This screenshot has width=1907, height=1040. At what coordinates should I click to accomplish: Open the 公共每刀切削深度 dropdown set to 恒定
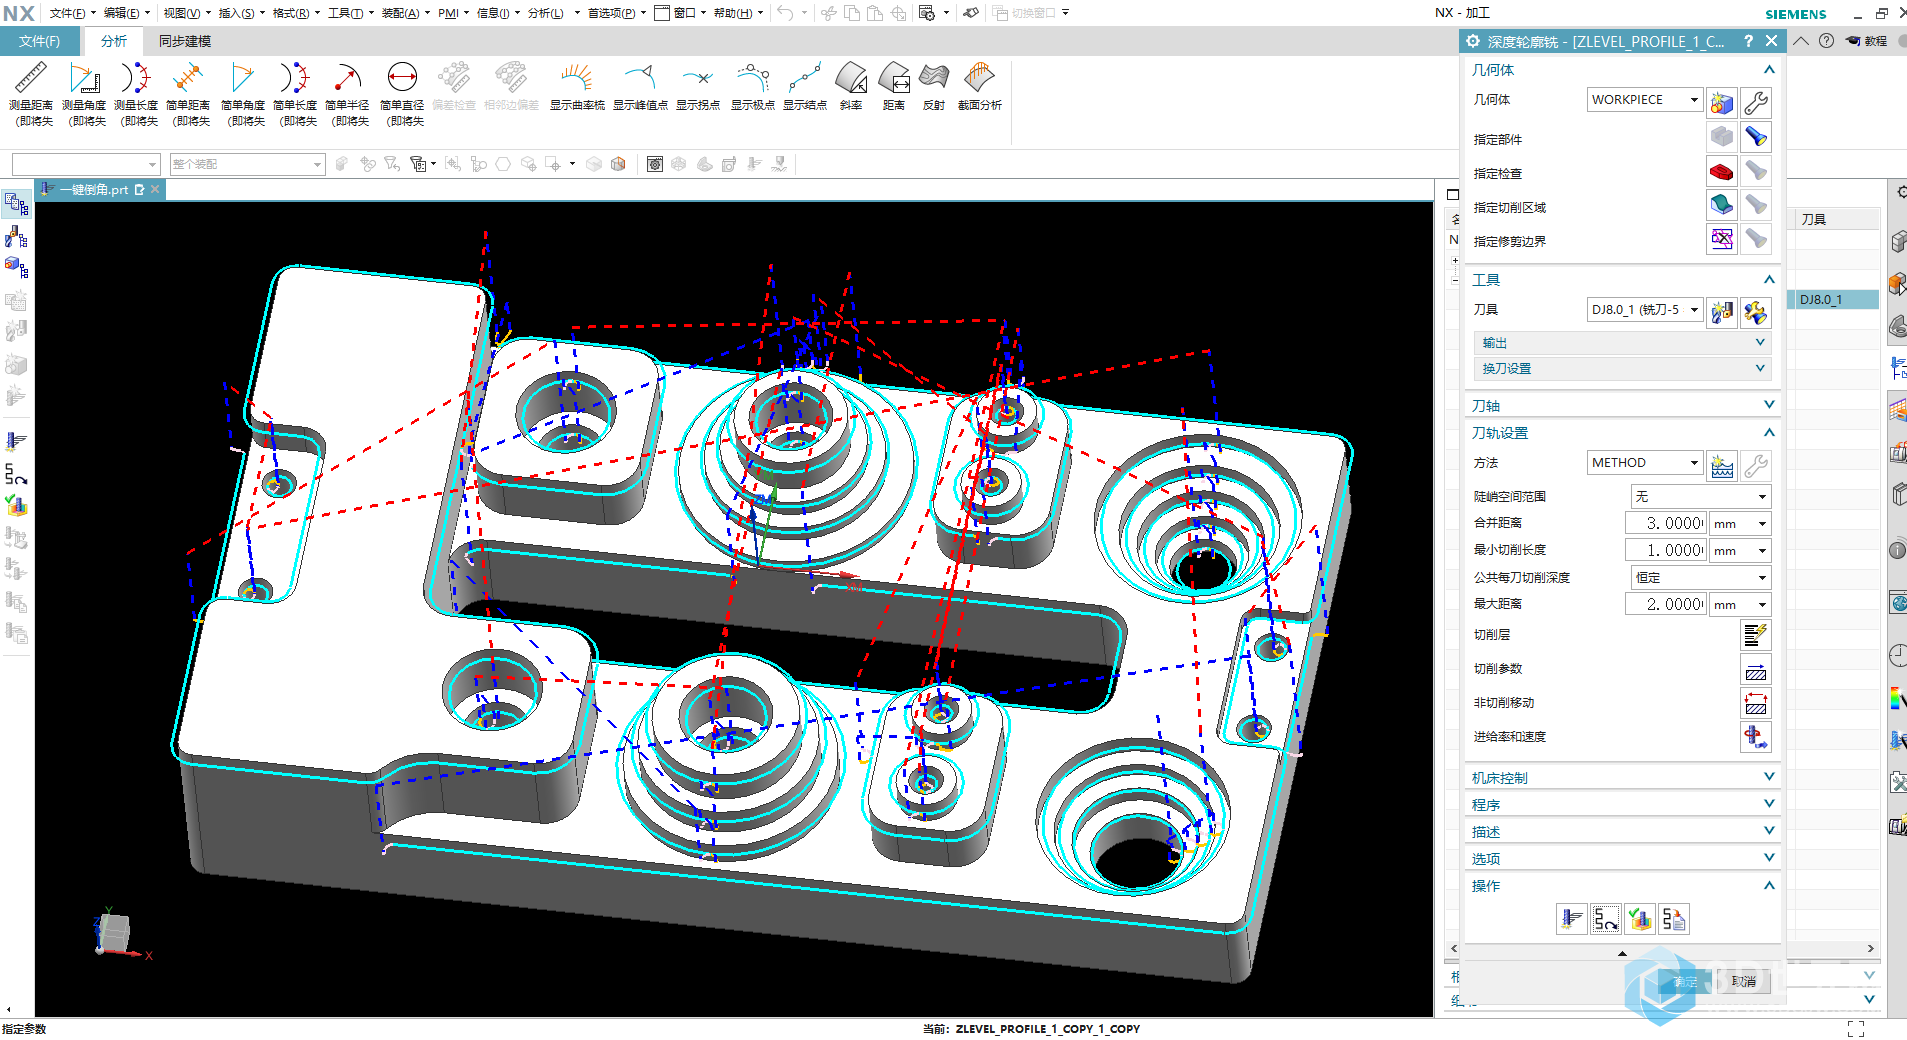pyautogui.click(x=1700, y=577)
